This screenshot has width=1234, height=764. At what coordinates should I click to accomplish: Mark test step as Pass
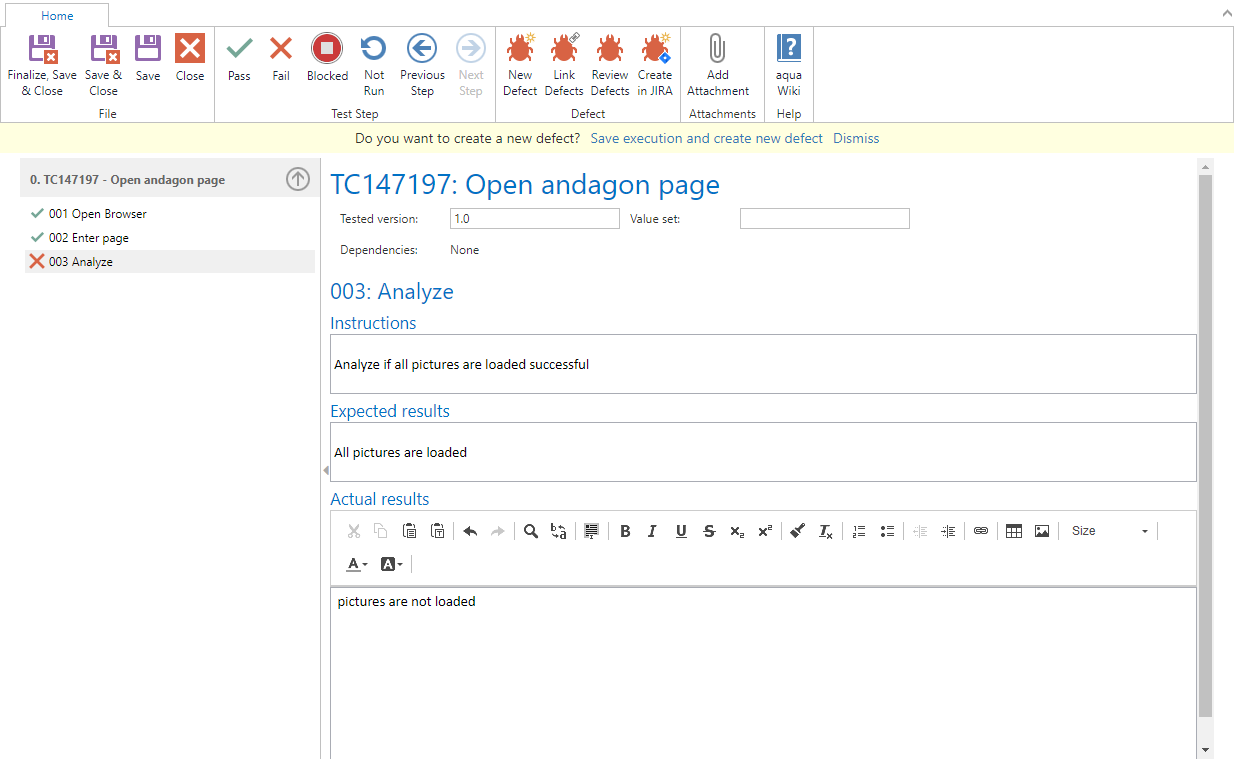(239, 50)
